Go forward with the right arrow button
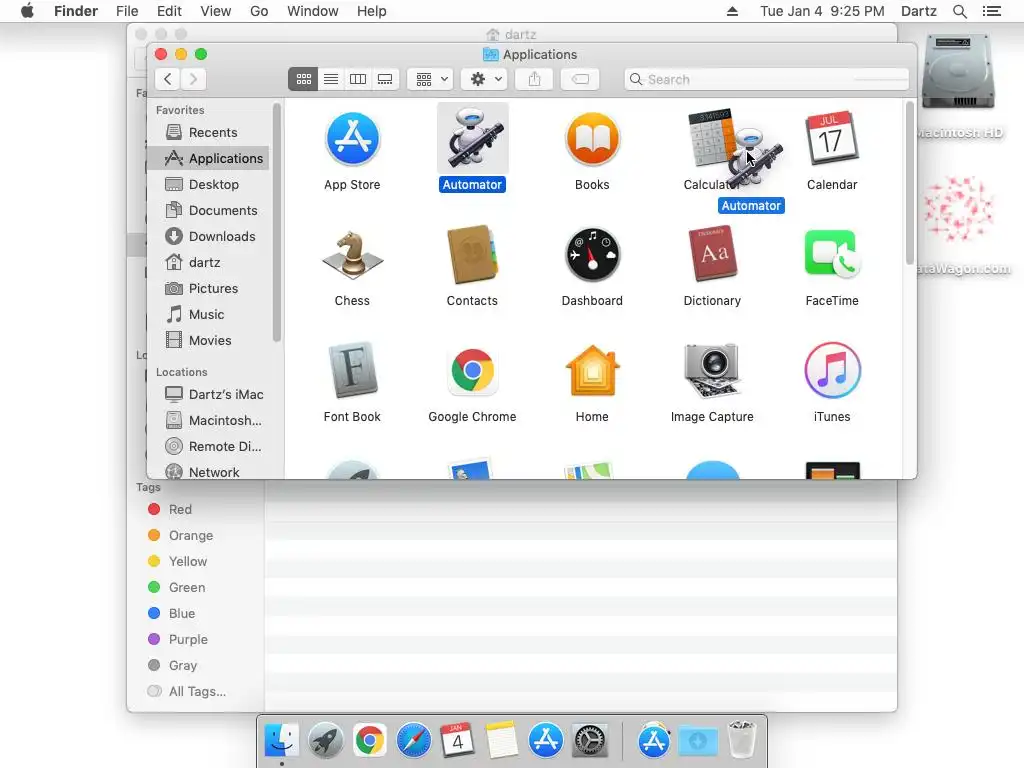The width and height of the screenshot is (1024, 768). [x=193, y=79]
